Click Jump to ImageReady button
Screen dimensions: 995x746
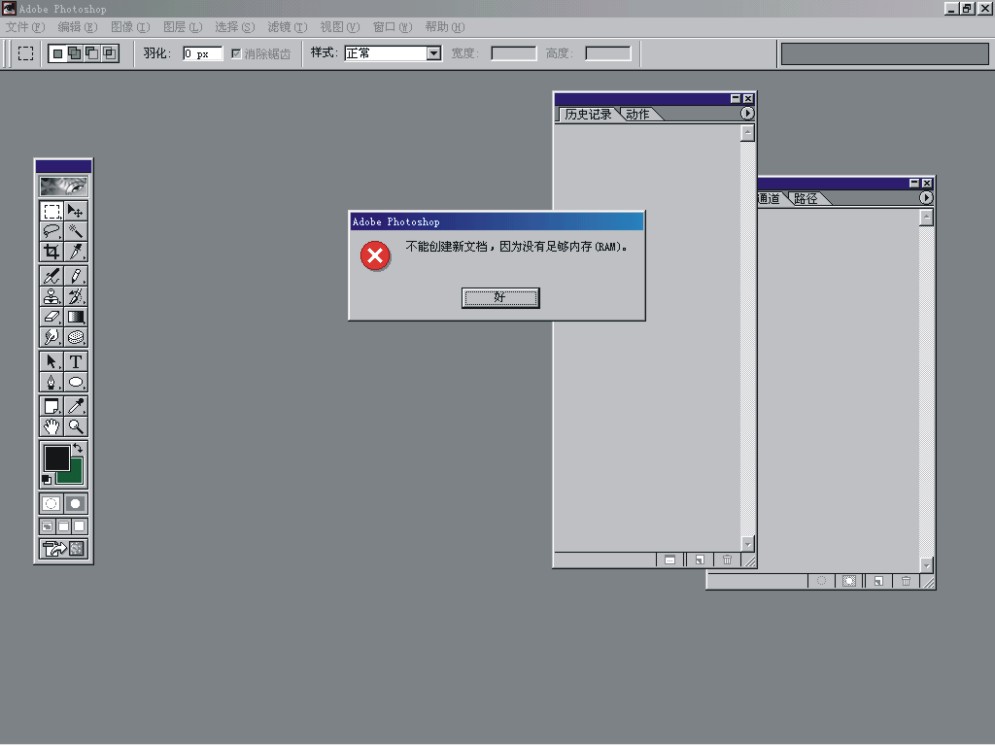click(63, 549)
